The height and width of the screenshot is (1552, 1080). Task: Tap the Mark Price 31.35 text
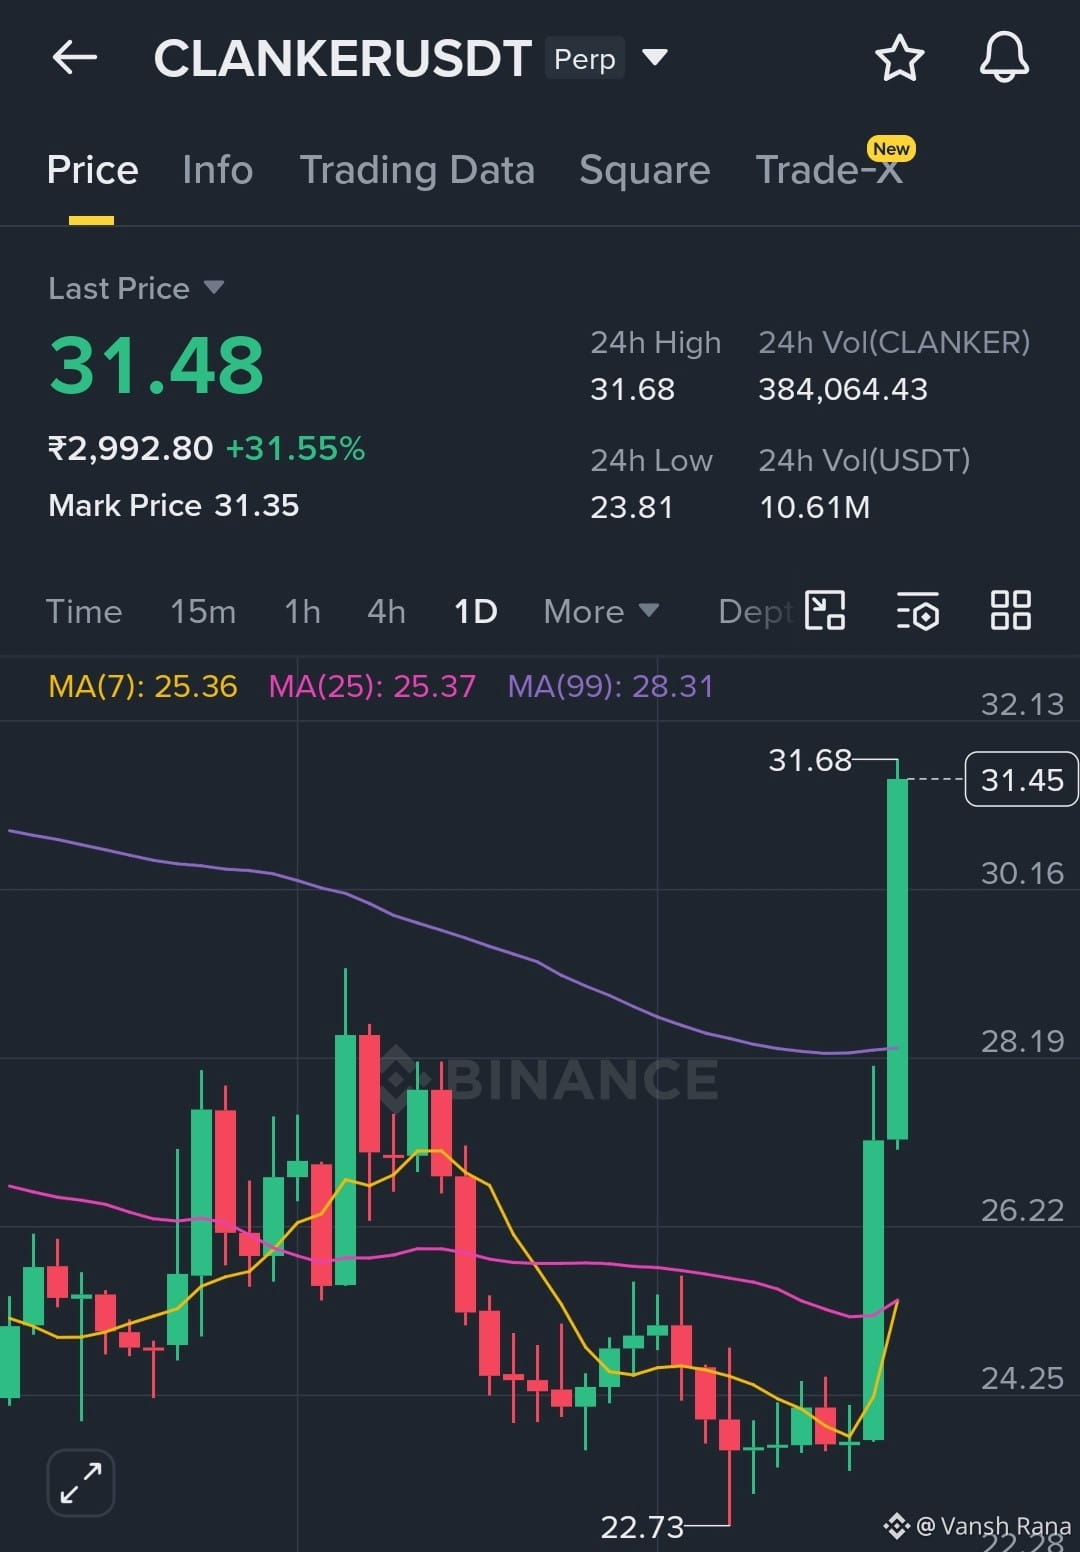click(174, 505)
